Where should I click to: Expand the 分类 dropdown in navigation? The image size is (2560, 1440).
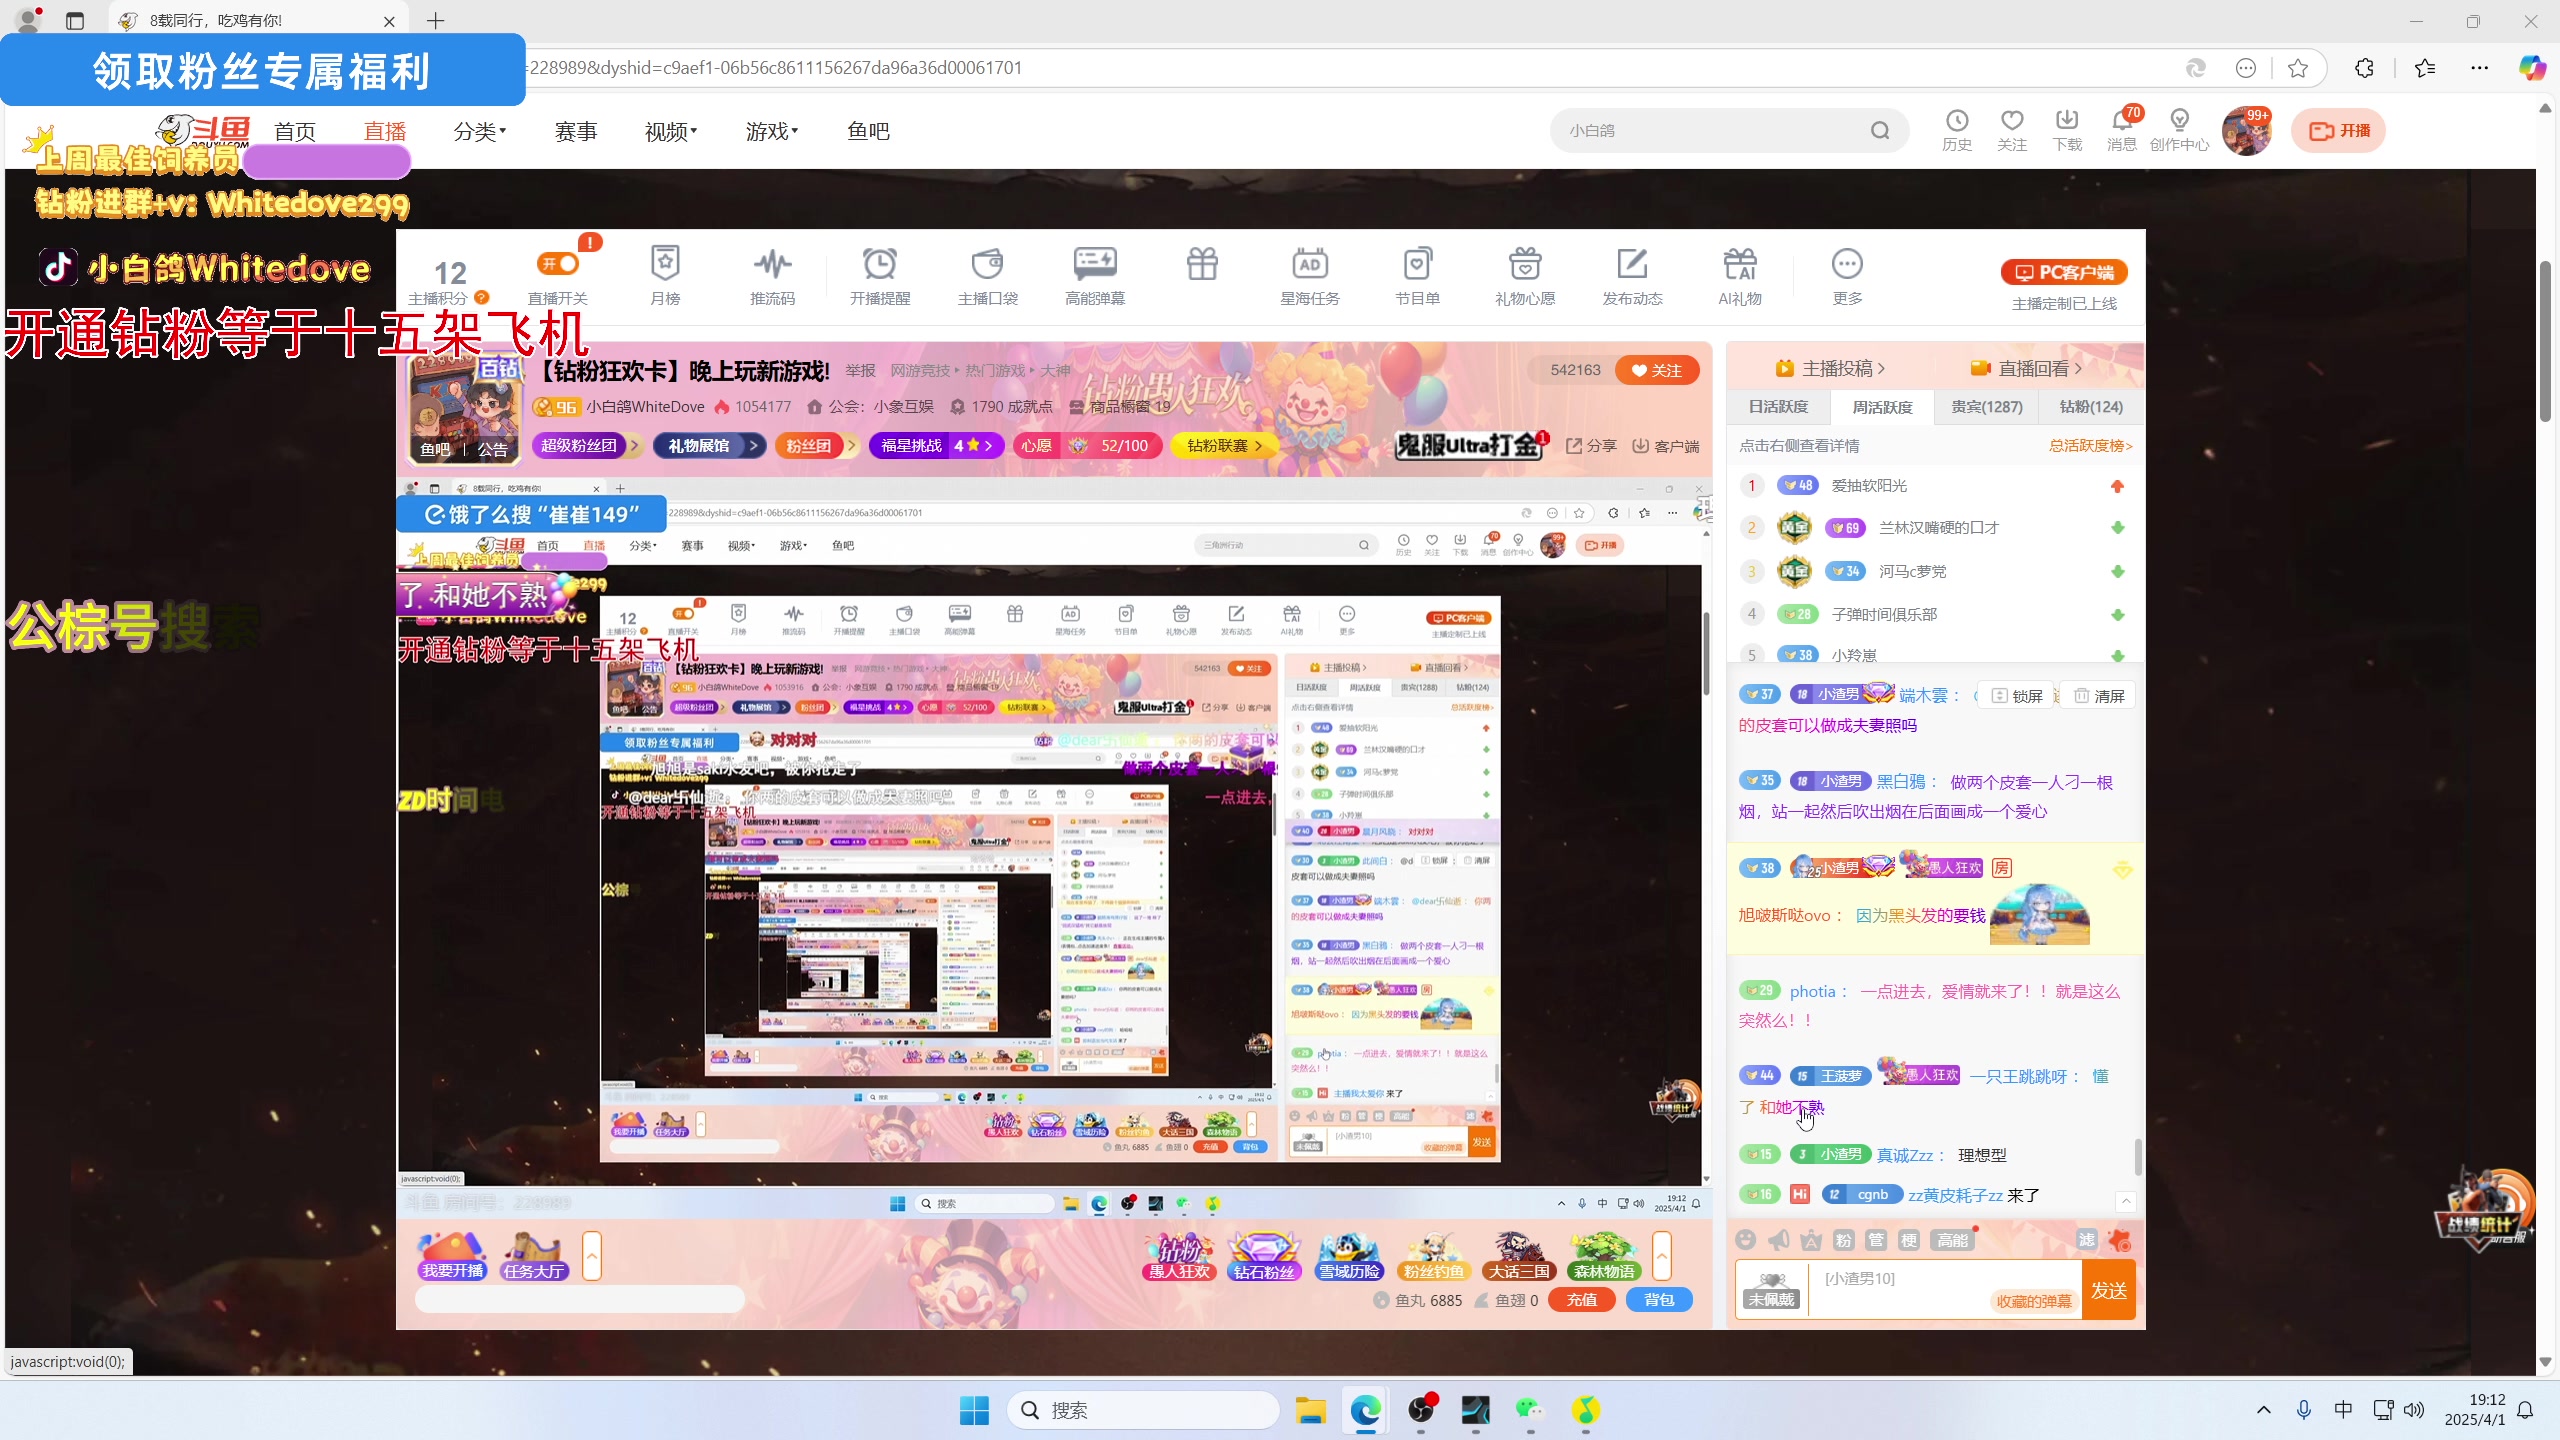point(480,131)
